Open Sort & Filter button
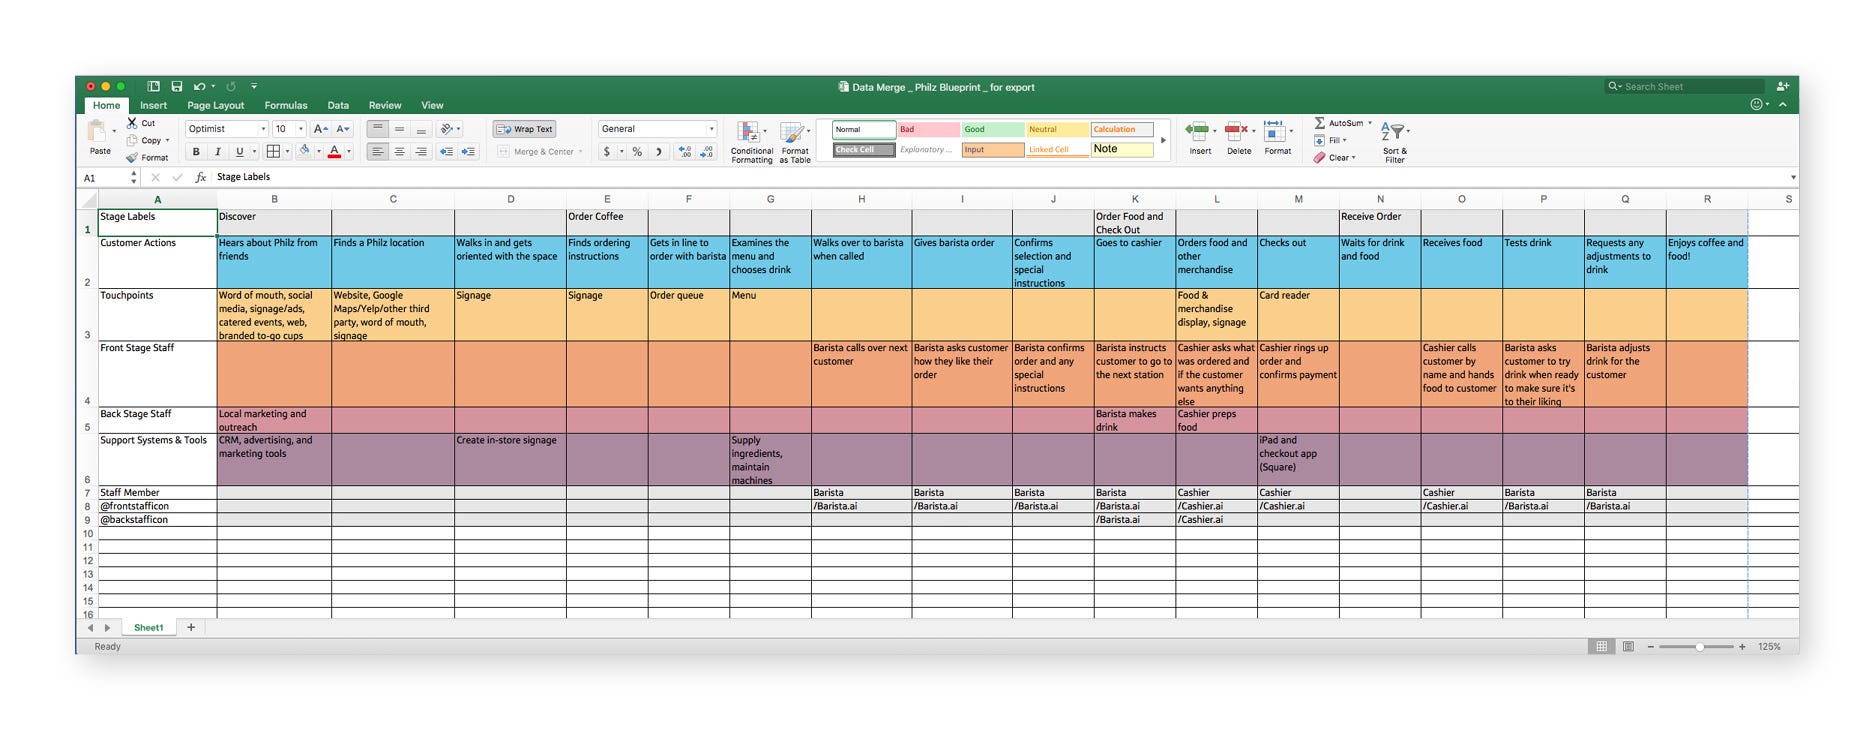Screen dimensions: 1875x729 pos(1394,142)
